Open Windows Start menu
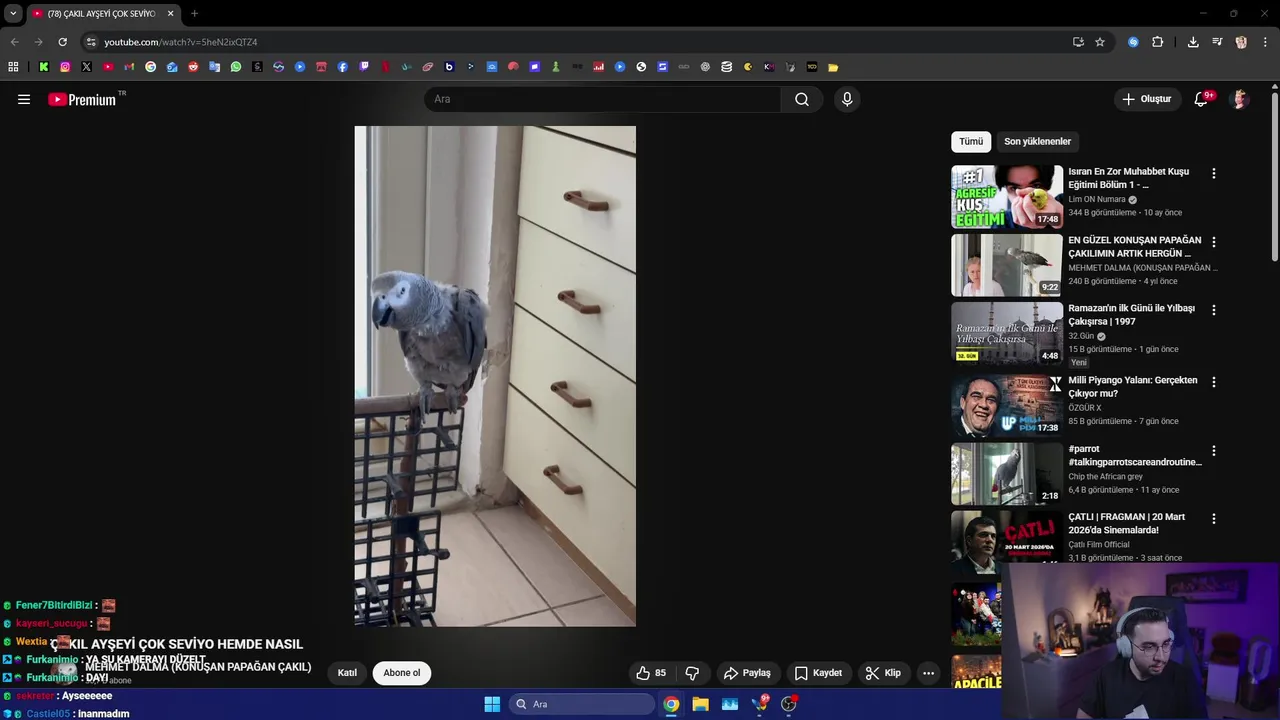Viewport: 1280px width, 720px height. coord(492,704)
